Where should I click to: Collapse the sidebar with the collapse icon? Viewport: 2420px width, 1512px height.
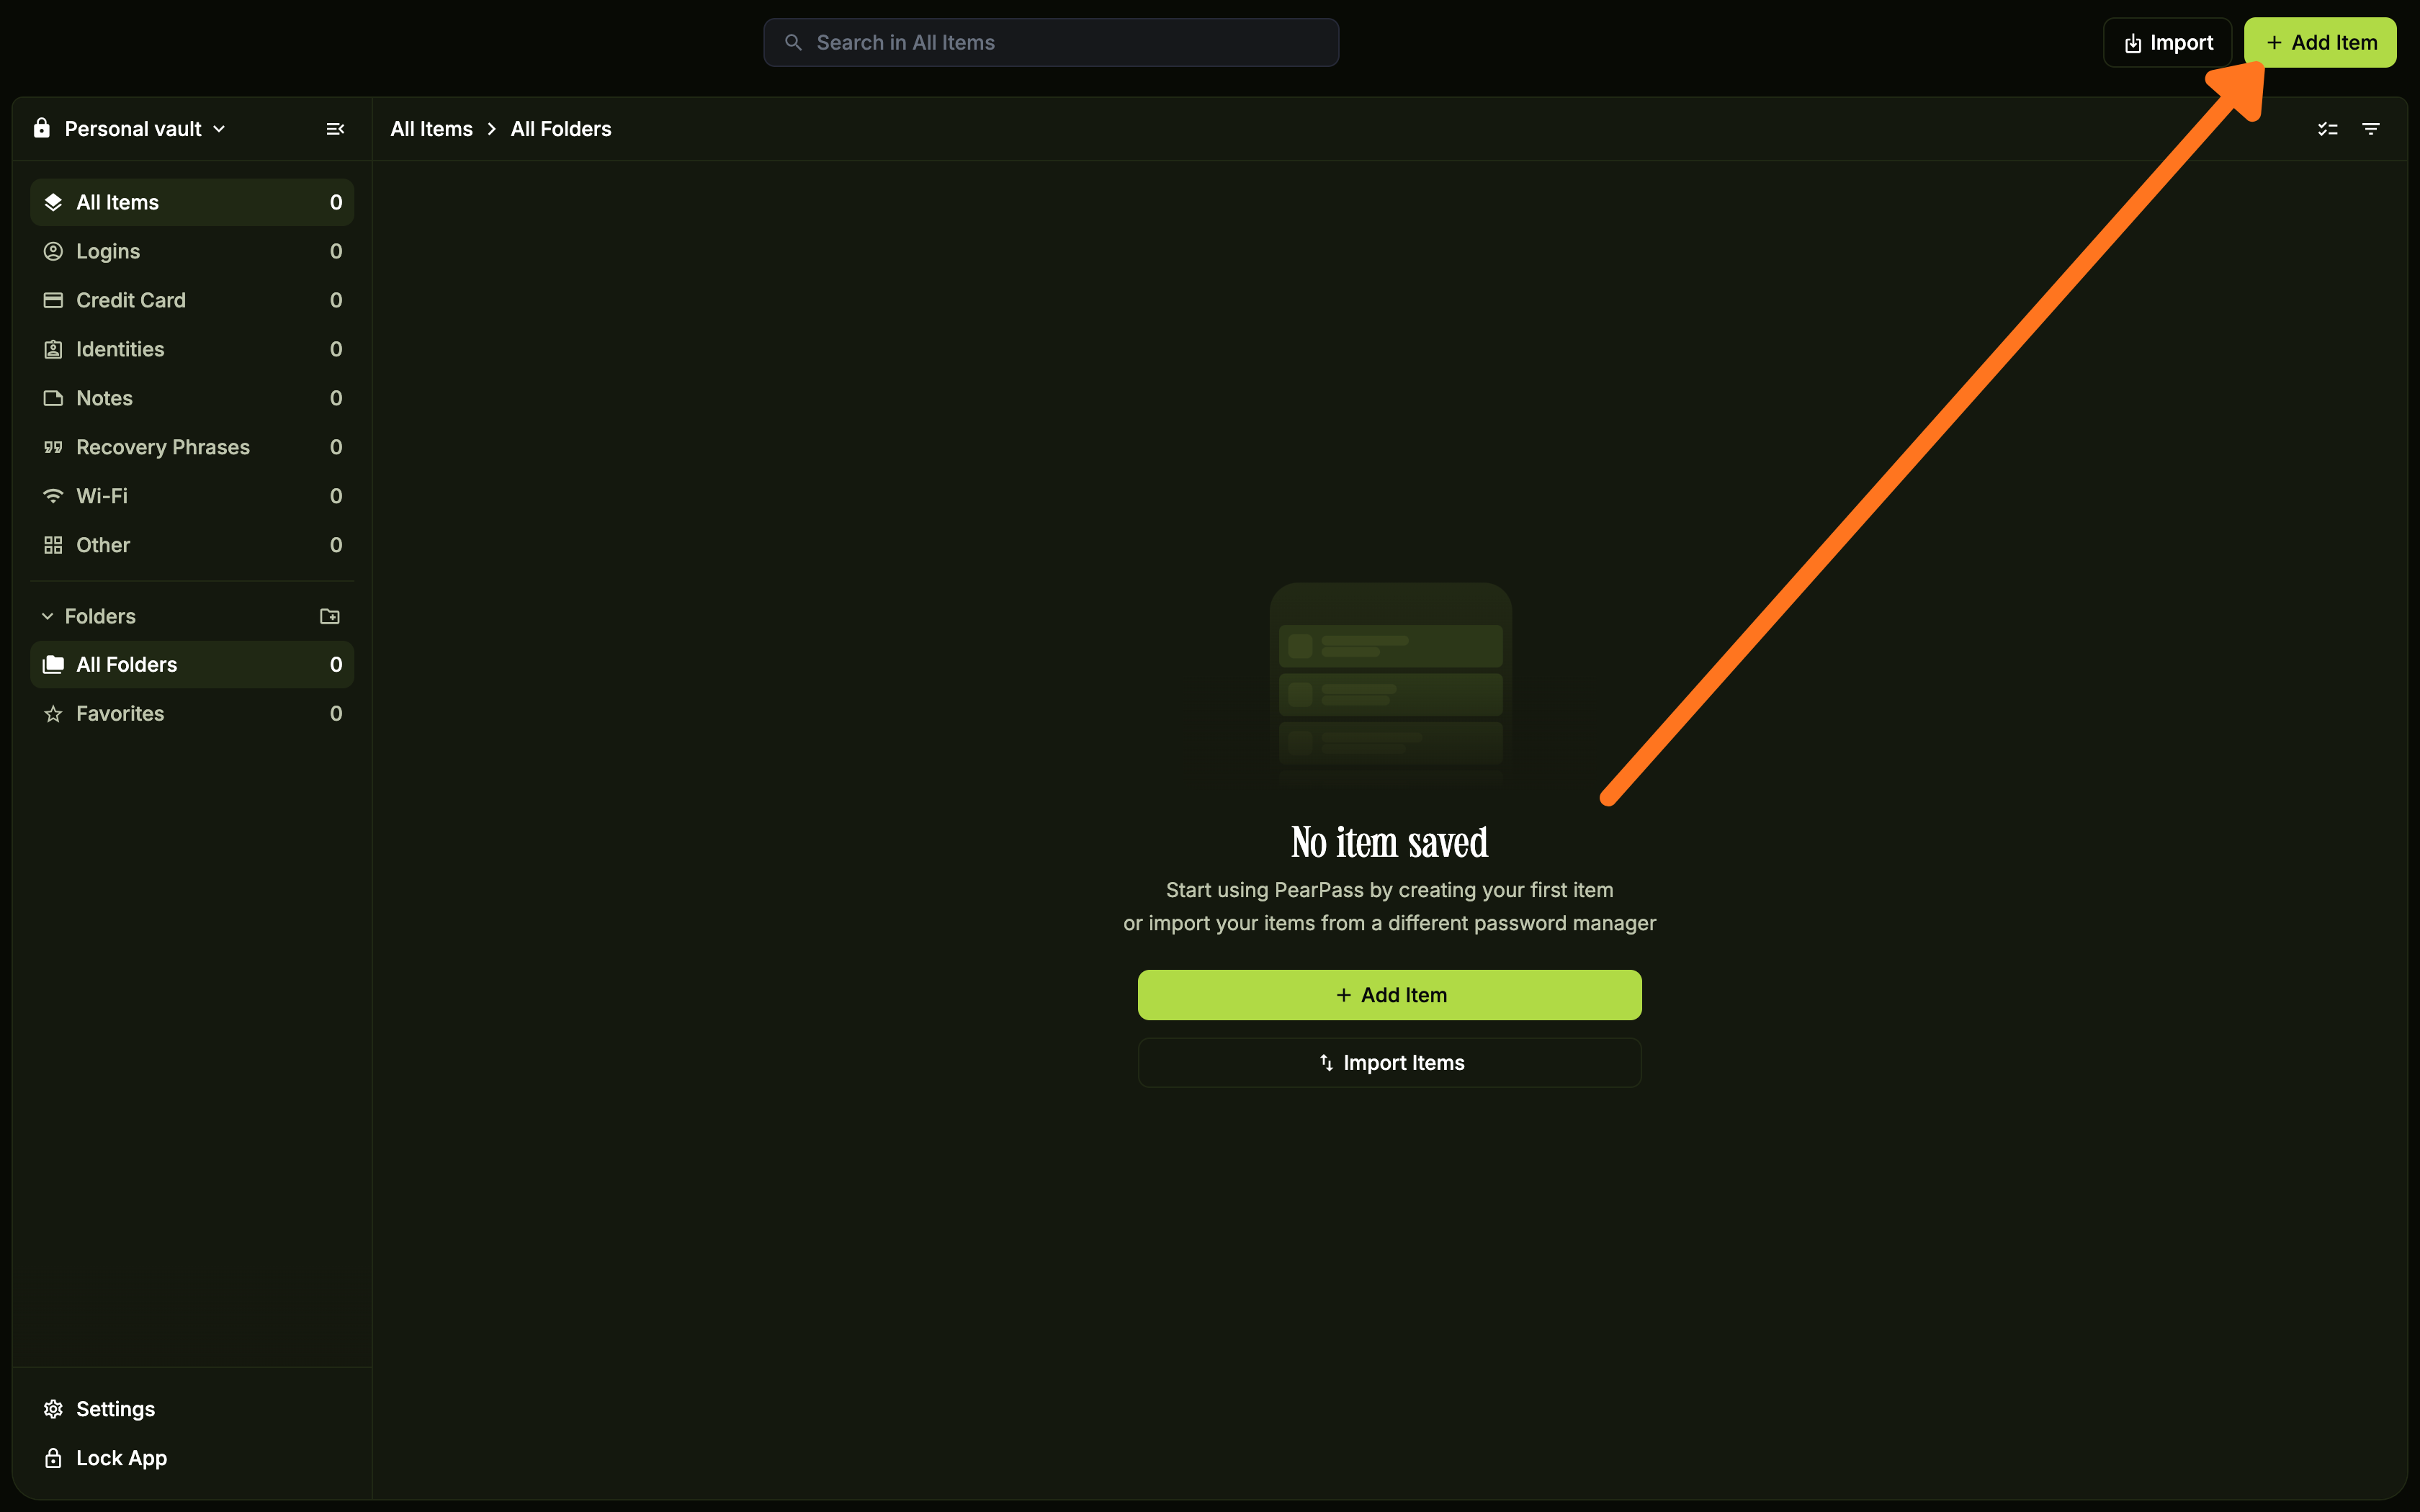[334, 128]
